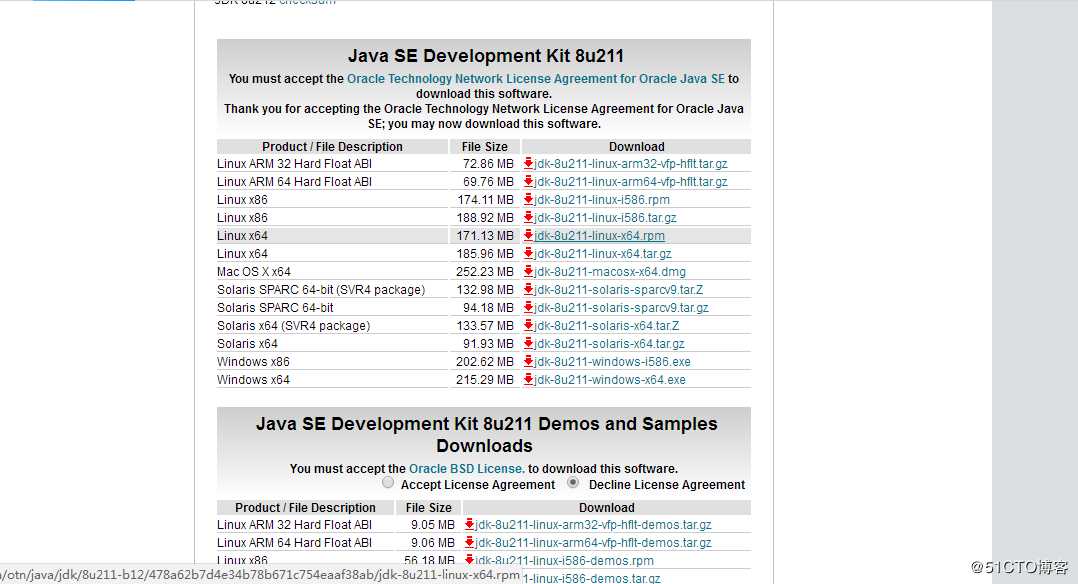The image size is (1078, 584).
Task: Click red arrow icon beside jdk-8u211-linux-i586-demos.rpm
Action: [x=469, y=560]
